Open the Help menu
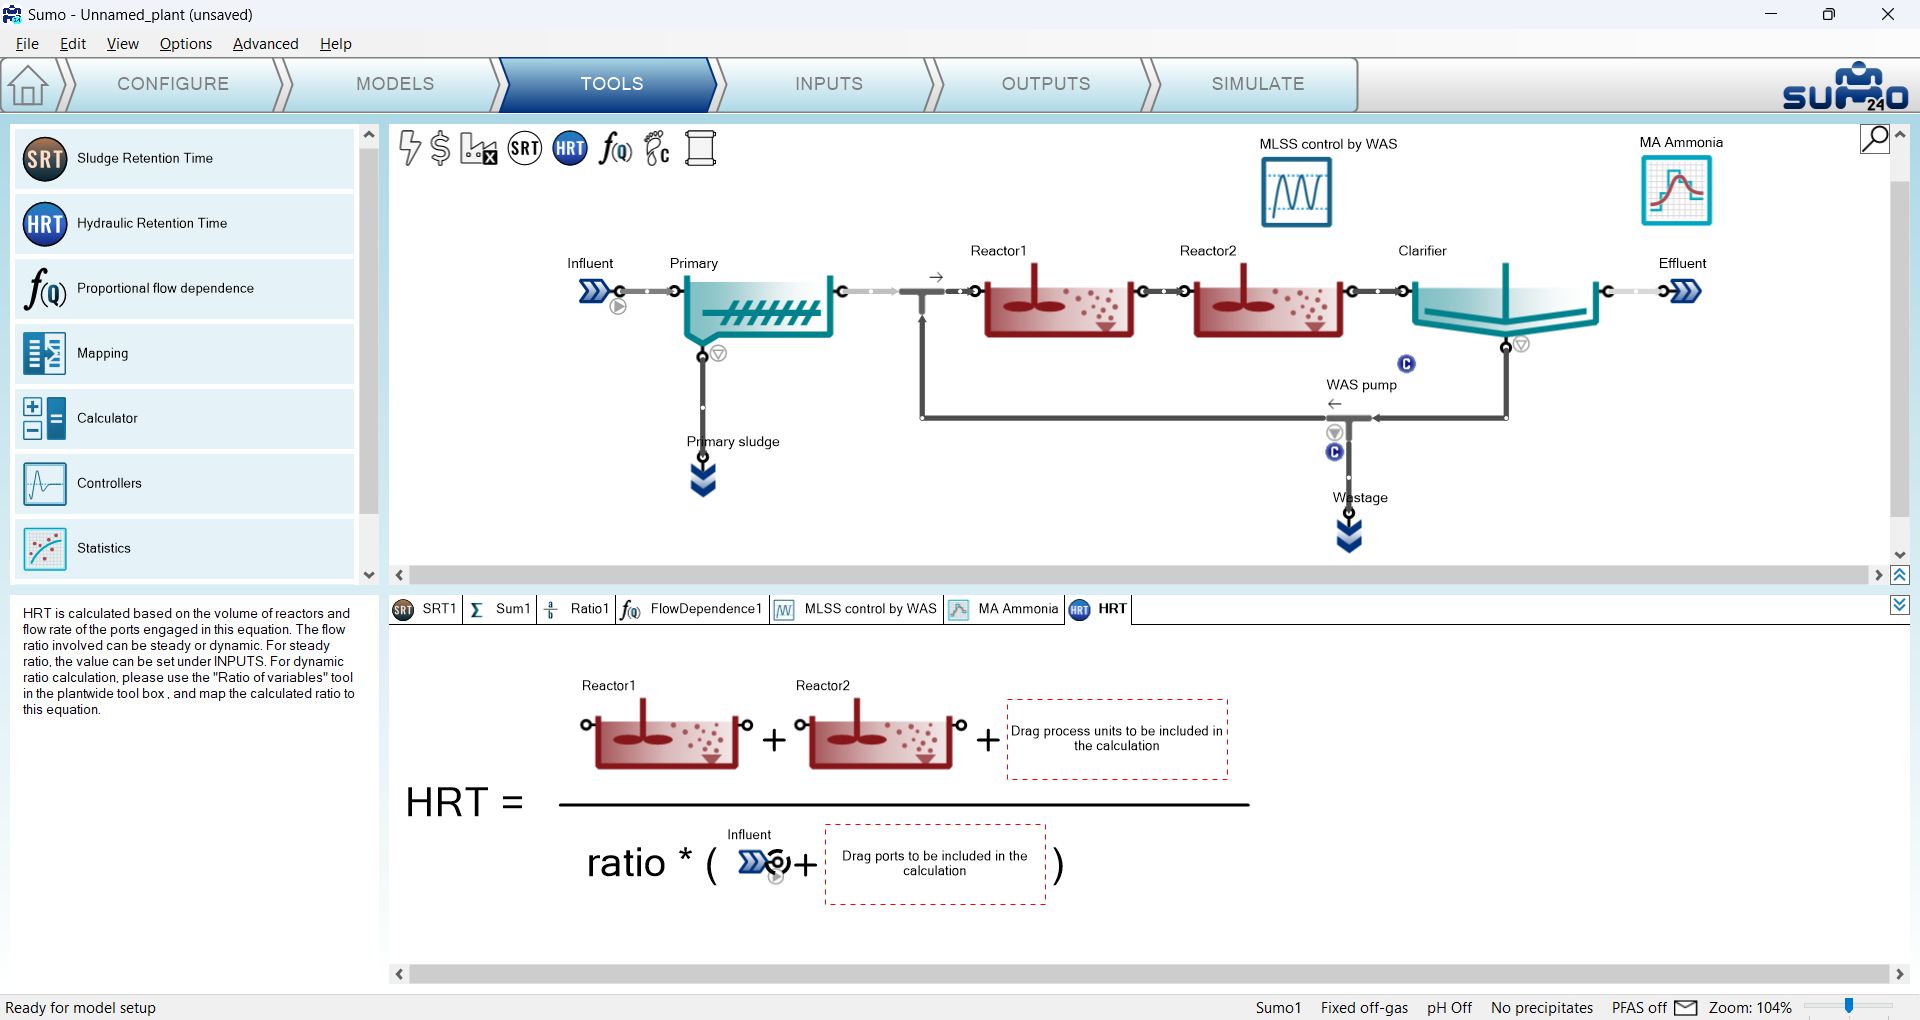This screenshot has width=1920, height=1020. tap(336, 44)
